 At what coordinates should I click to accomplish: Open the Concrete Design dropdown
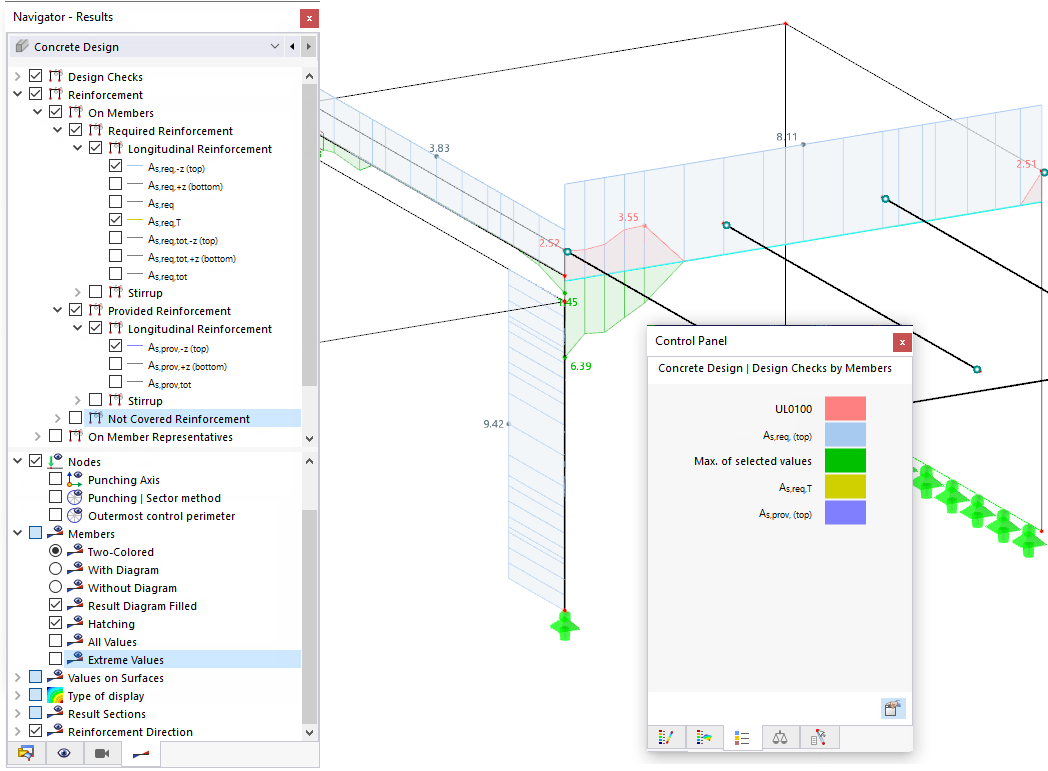click(275, 46)
